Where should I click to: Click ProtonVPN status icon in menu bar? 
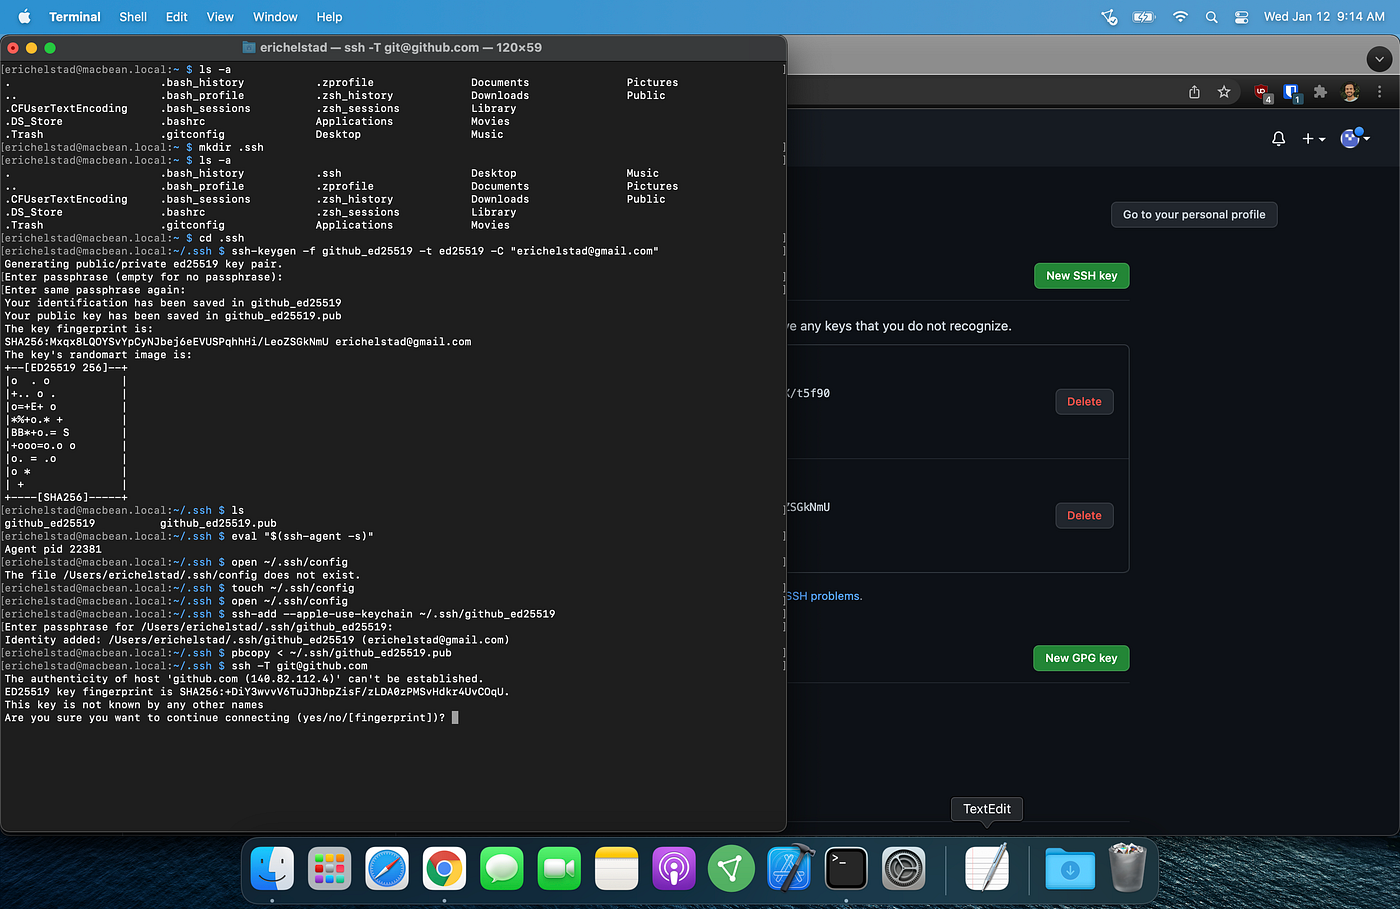[x=1109, y=17]
